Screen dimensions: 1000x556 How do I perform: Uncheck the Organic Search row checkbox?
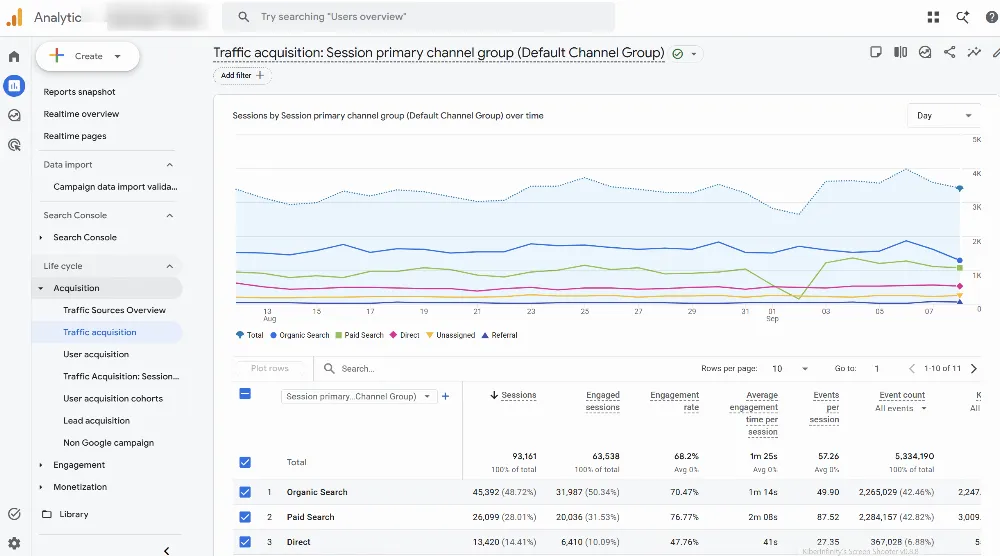245,492
